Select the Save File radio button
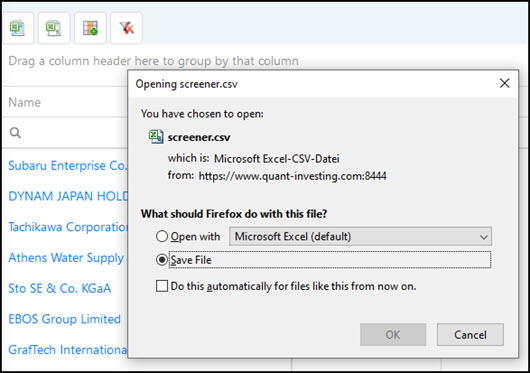Screen dimensions: 530x373 pos(162,260)
